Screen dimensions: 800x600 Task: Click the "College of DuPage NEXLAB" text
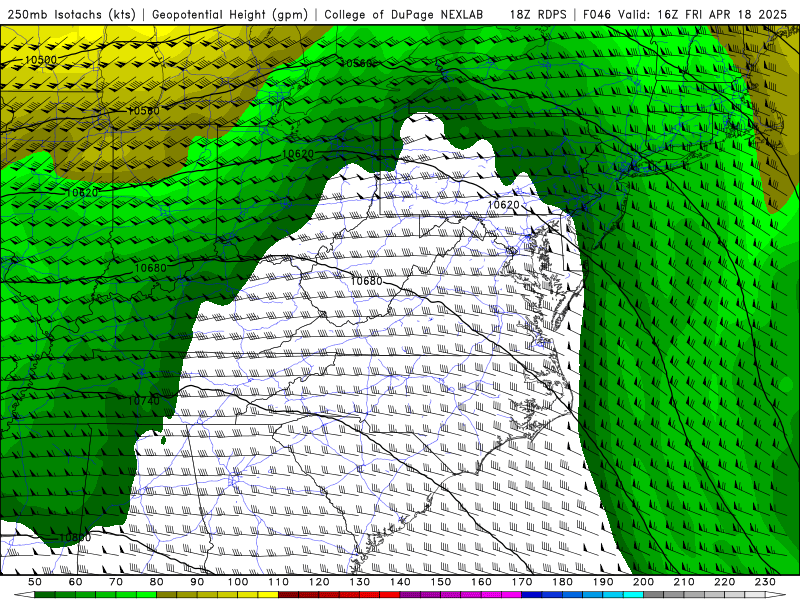coord(404,14)
